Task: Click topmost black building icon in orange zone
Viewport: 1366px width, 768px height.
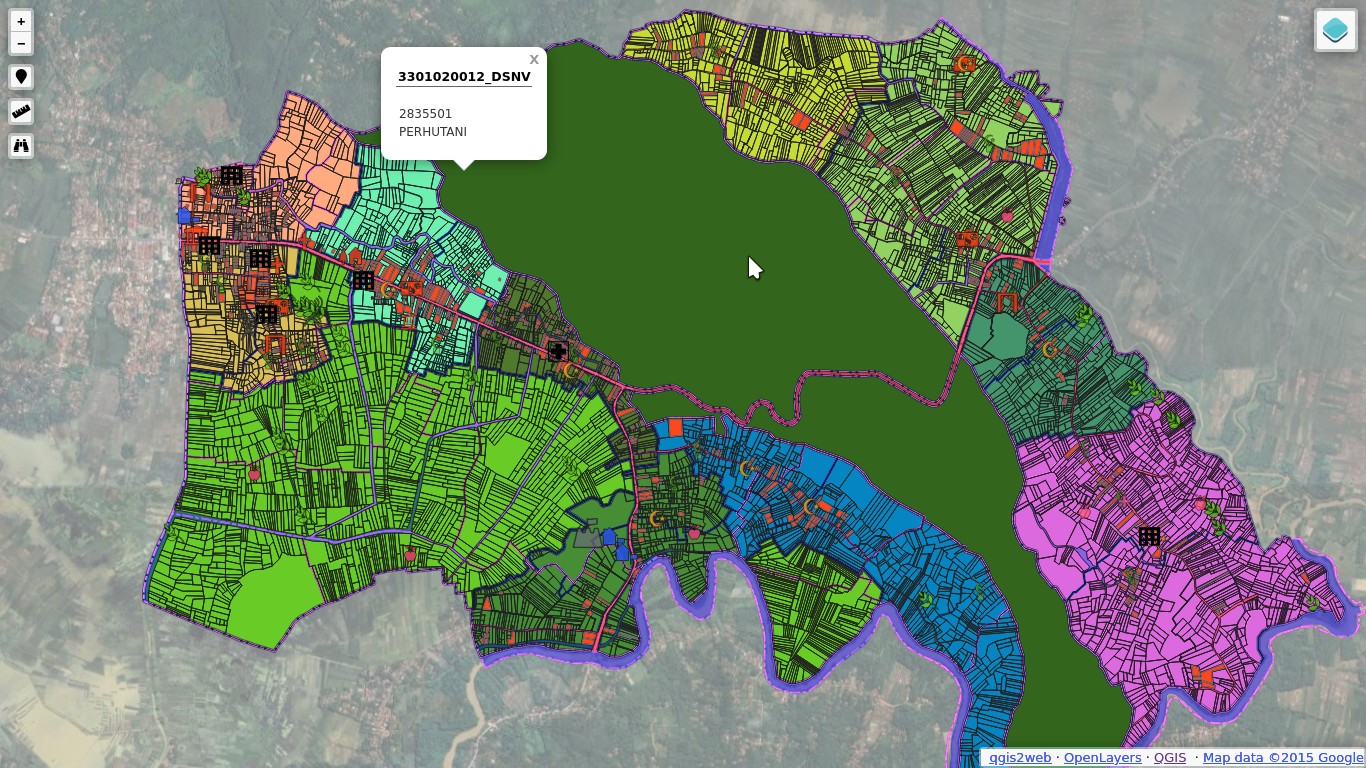Action: tap(232, 175)
